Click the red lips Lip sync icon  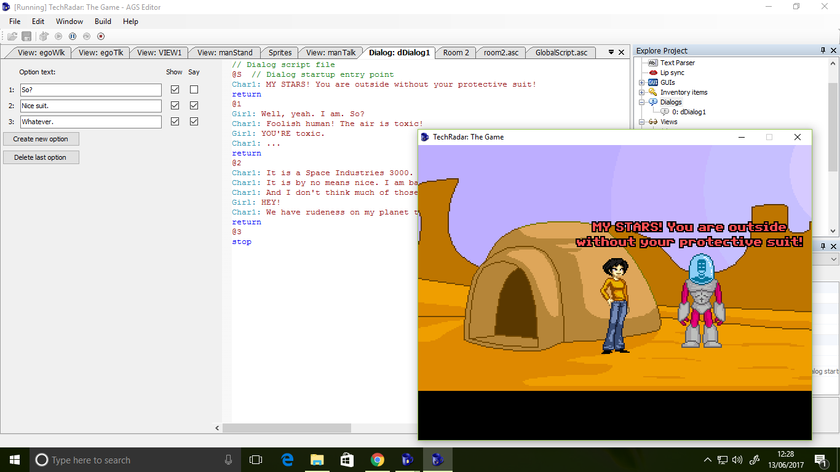[x=652, y=72]
